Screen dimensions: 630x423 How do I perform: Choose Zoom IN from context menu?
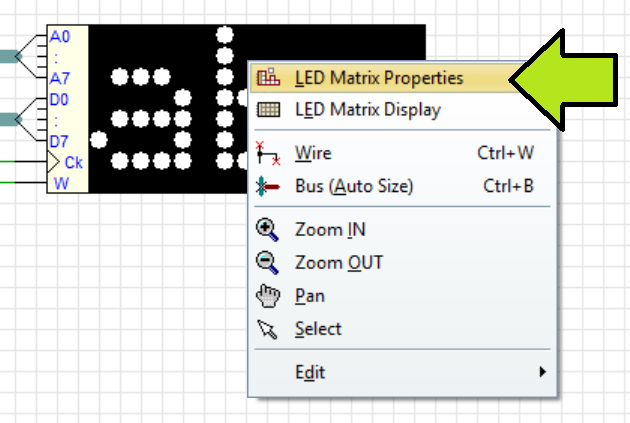pos(402,230)
